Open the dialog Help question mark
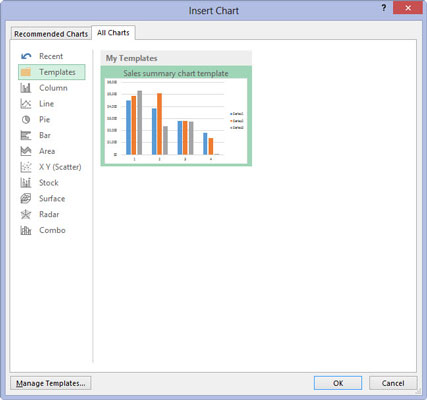This screenshot has height=400, width=427. coord(384,8)
